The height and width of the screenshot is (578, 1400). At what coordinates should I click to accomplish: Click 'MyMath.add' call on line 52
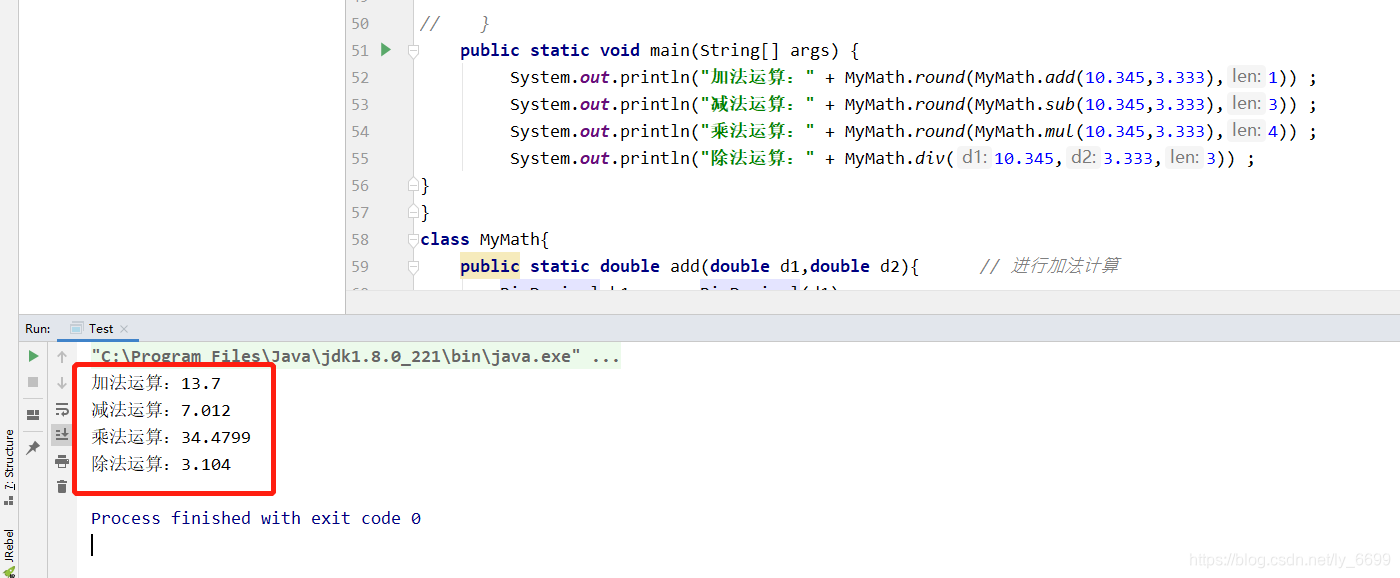(1024, 77)
